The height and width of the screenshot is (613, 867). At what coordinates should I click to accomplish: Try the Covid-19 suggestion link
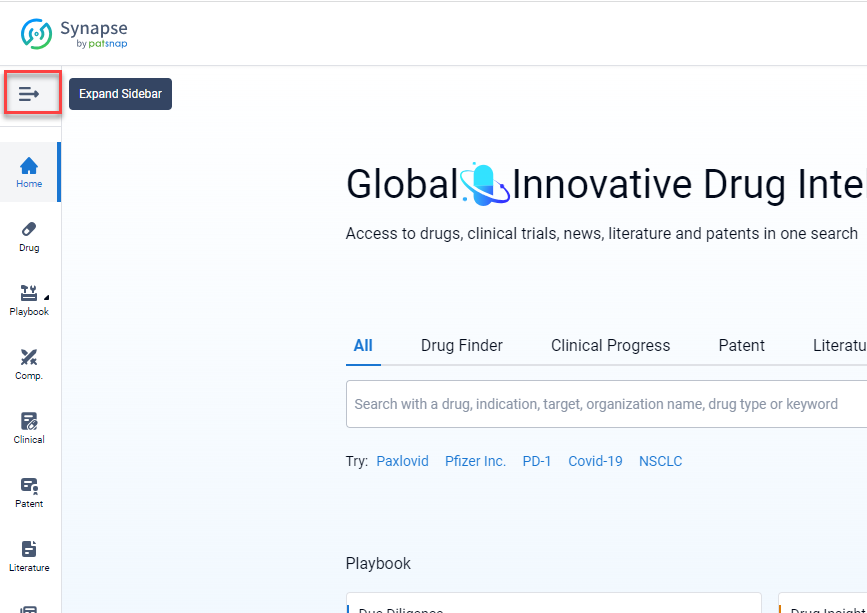click(x=595, y=461)
